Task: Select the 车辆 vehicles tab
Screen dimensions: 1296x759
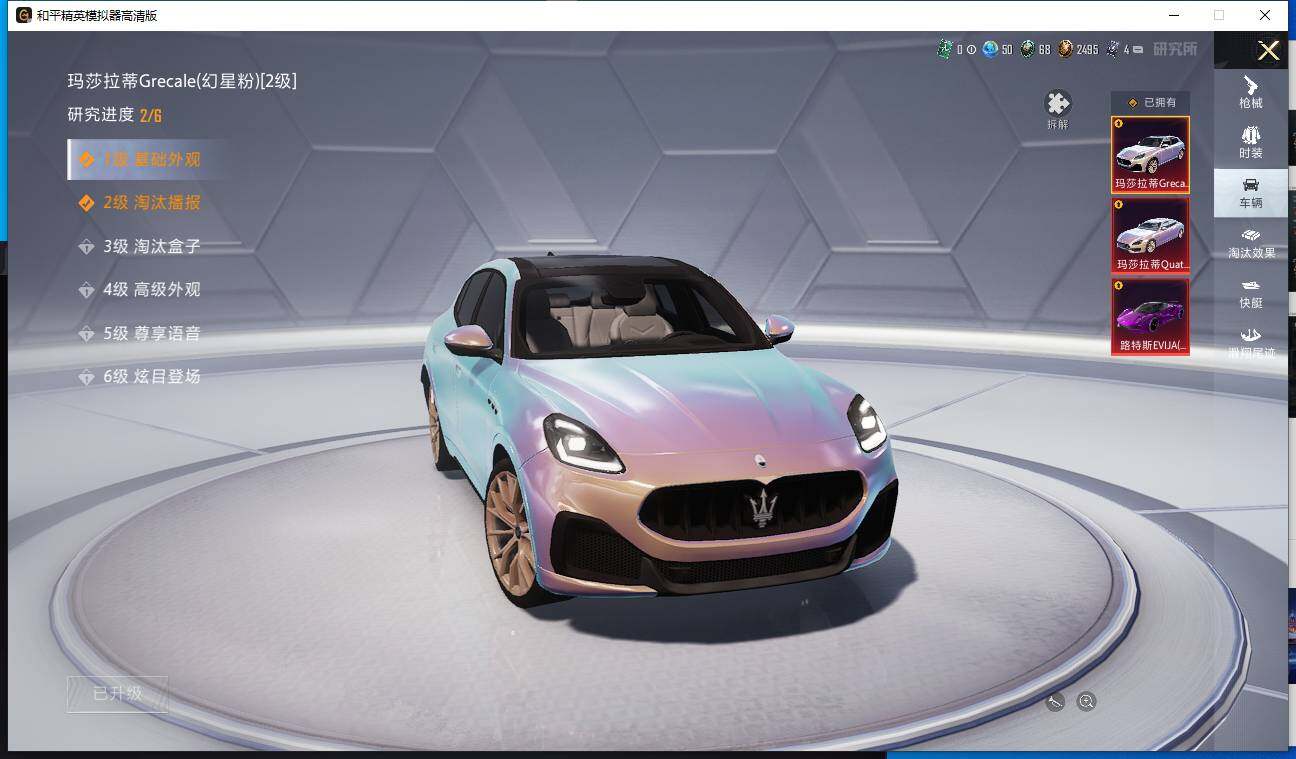Action: point(1250,193)
